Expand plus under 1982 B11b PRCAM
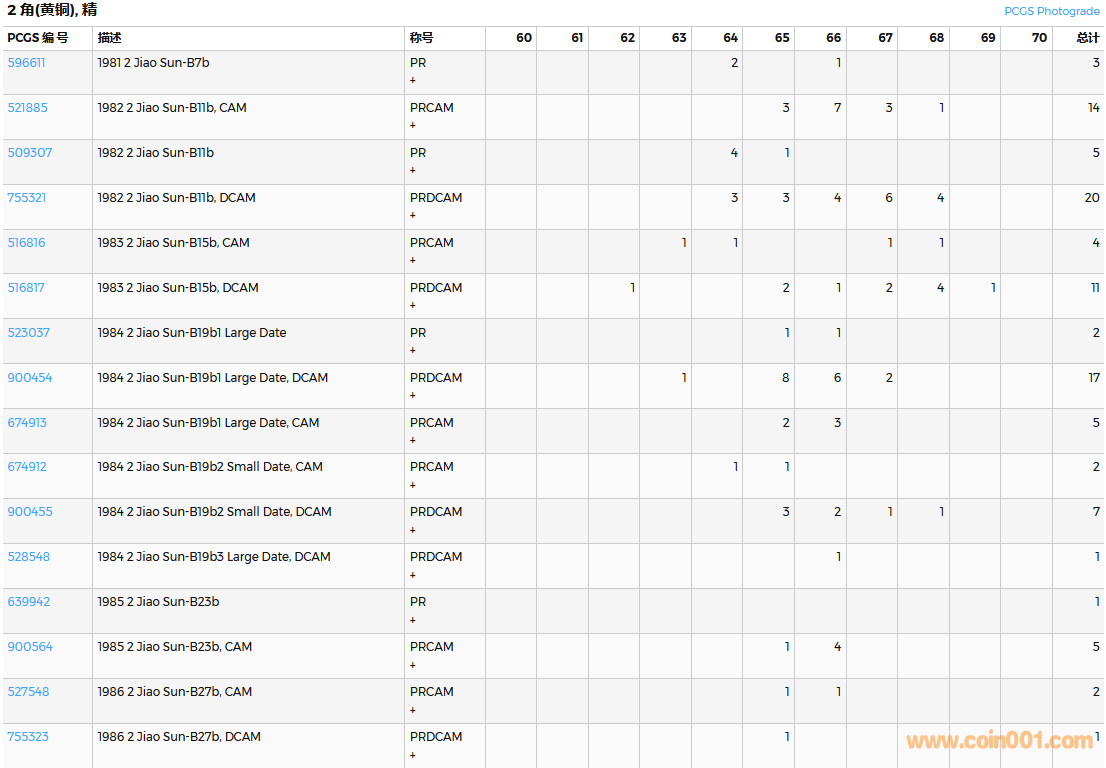Viewport: 1106px width, 768px height. coord(413,125)
